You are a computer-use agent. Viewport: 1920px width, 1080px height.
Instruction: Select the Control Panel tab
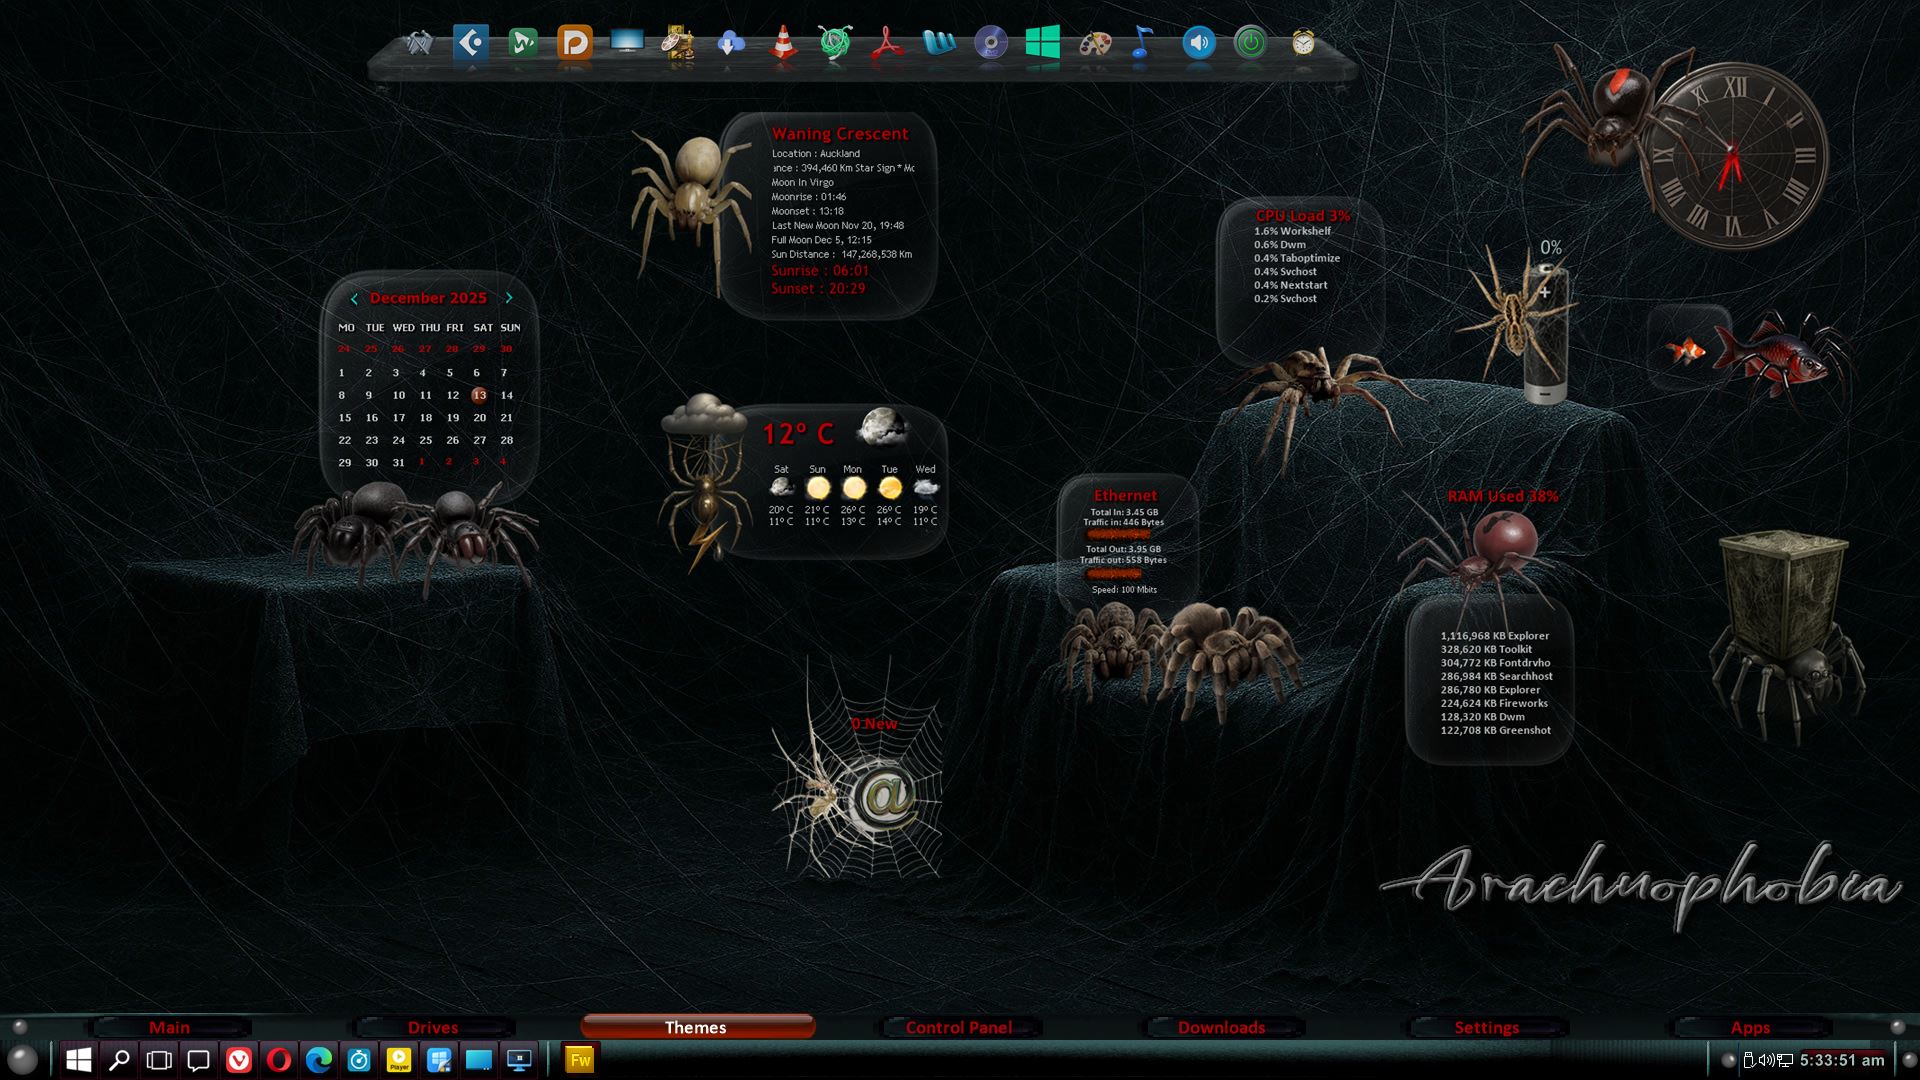[x=958, y=1027]
